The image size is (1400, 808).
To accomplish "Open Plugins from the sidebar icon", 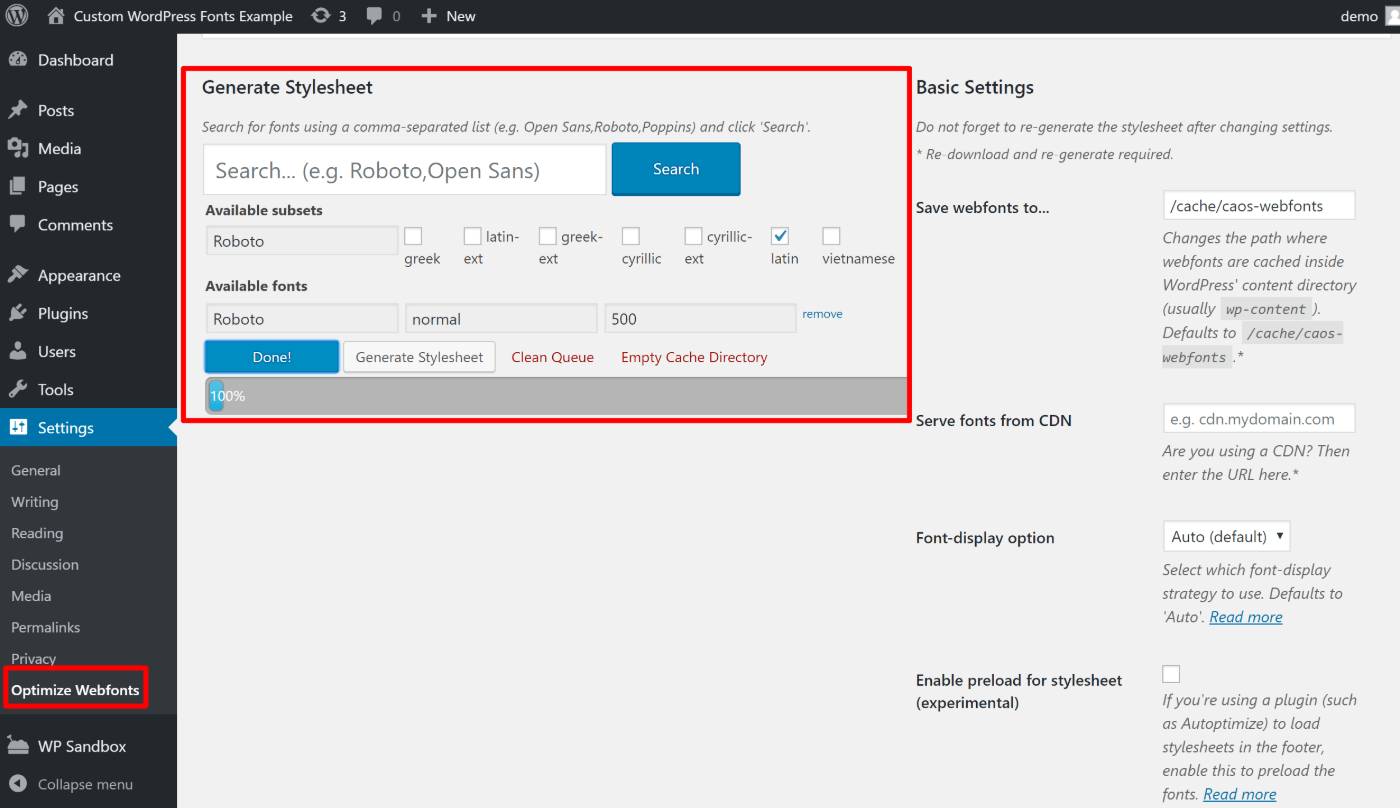I will (x=19, y=313).
